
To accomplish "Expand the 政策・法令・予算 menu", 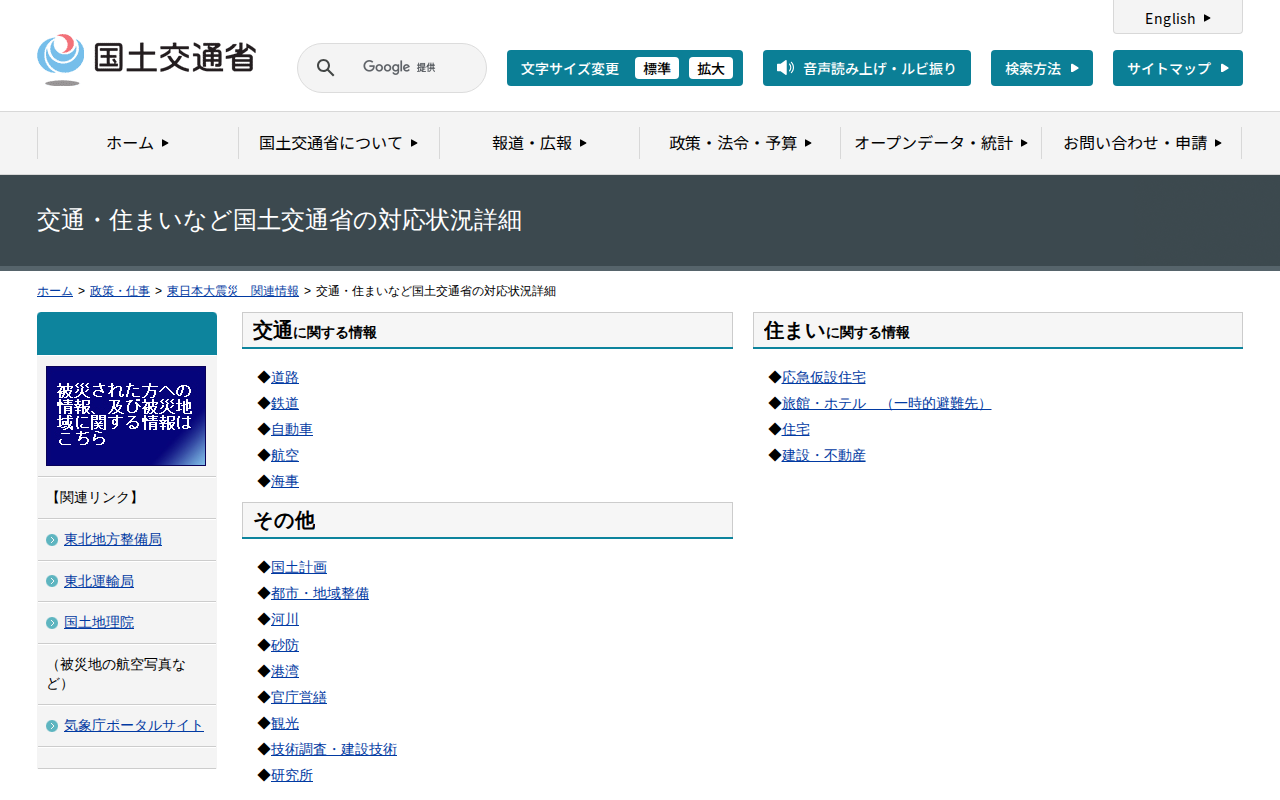I will (740, 143).
